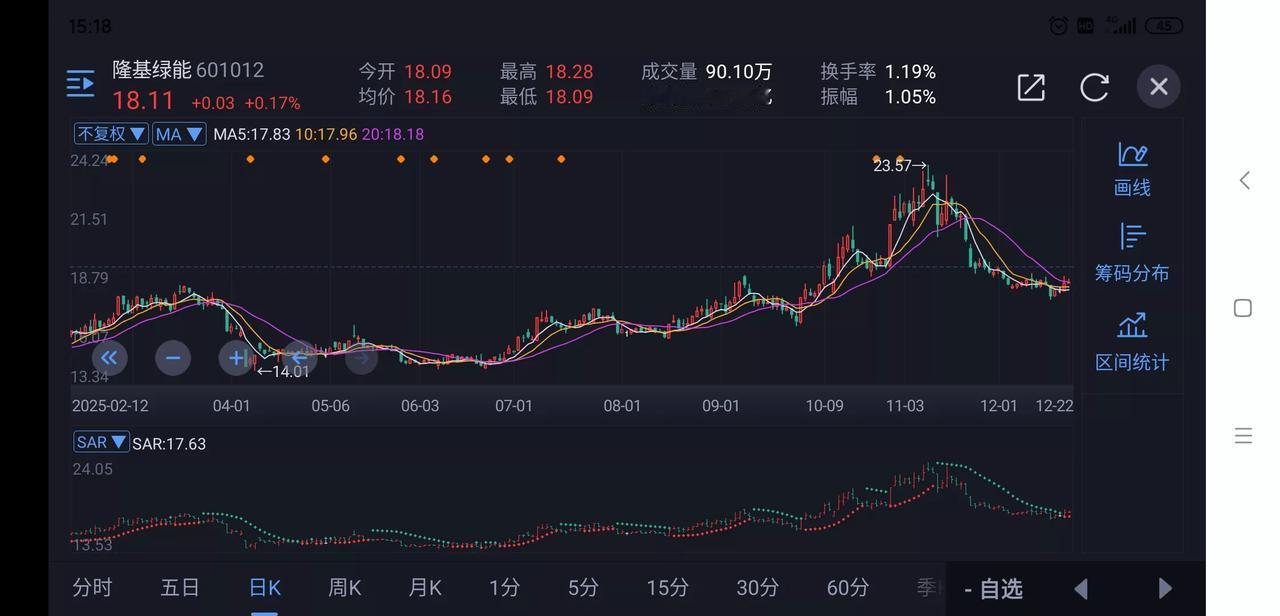Select the 15分 period tab
The width and height of the screenshot is (1280, 616).
(x=667, y=588)
